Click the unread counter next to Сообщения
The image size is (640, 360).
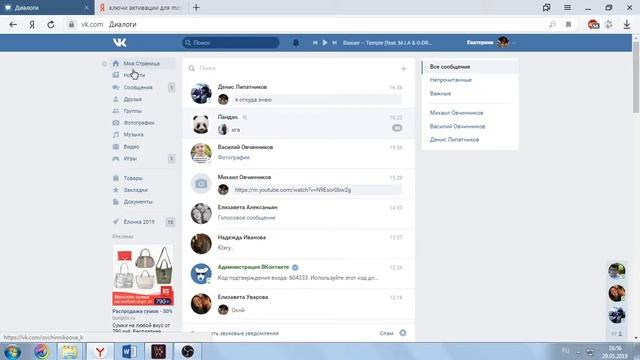click(x=171, y=87)
